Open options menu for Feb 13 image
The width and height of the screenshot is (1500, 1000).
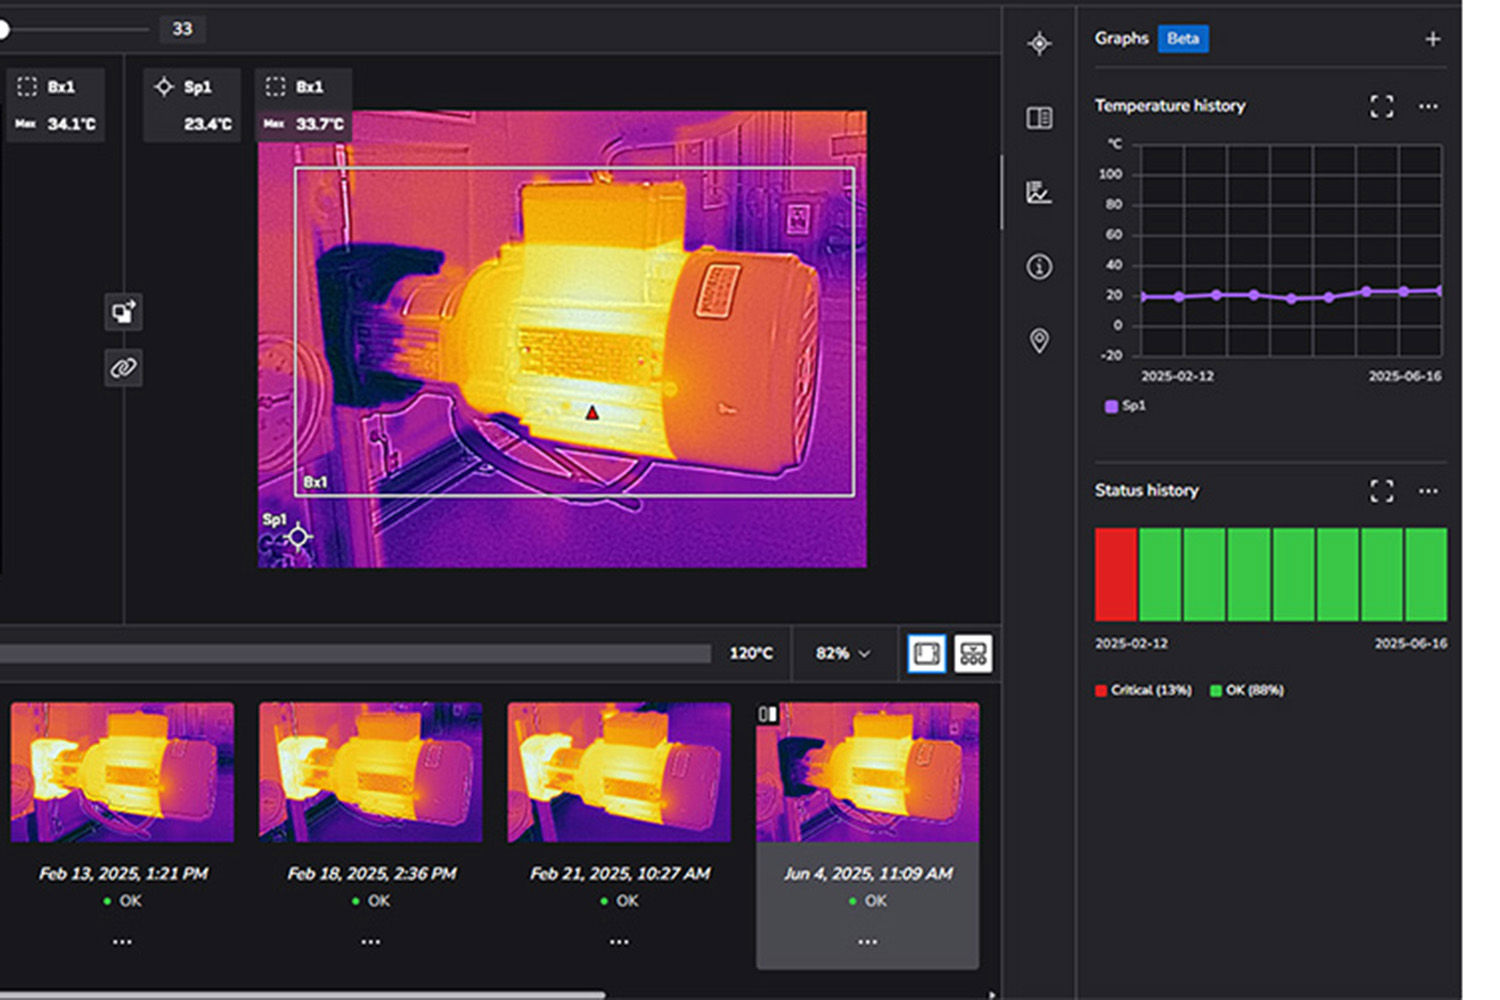[x=122, y=942]
